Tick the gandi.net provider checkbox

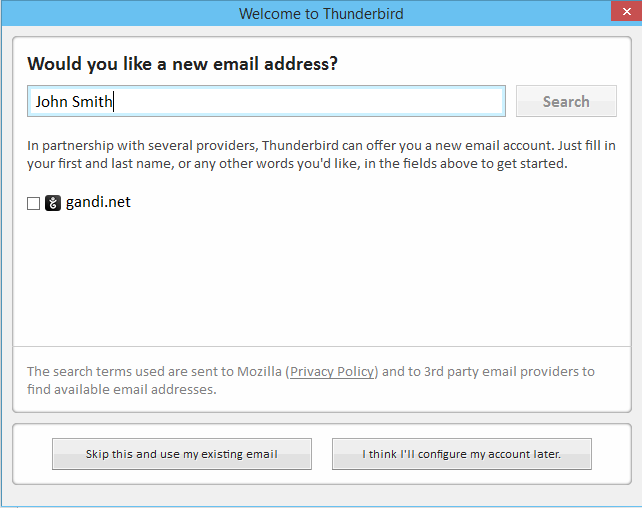point(33,203)
